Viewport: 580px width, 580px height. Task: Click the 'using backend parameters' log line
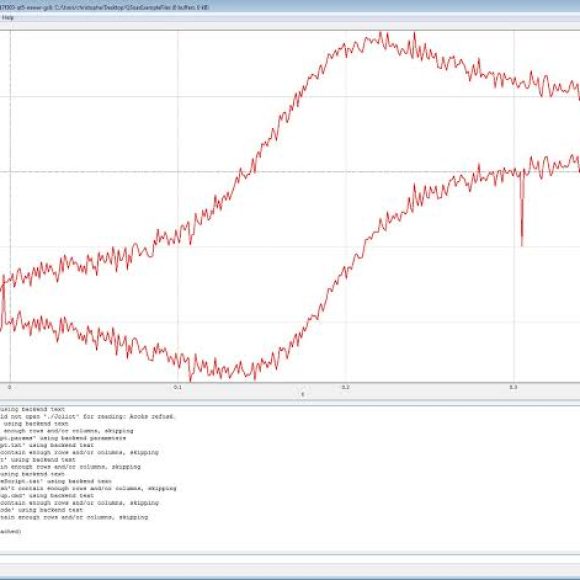point(63,438)
